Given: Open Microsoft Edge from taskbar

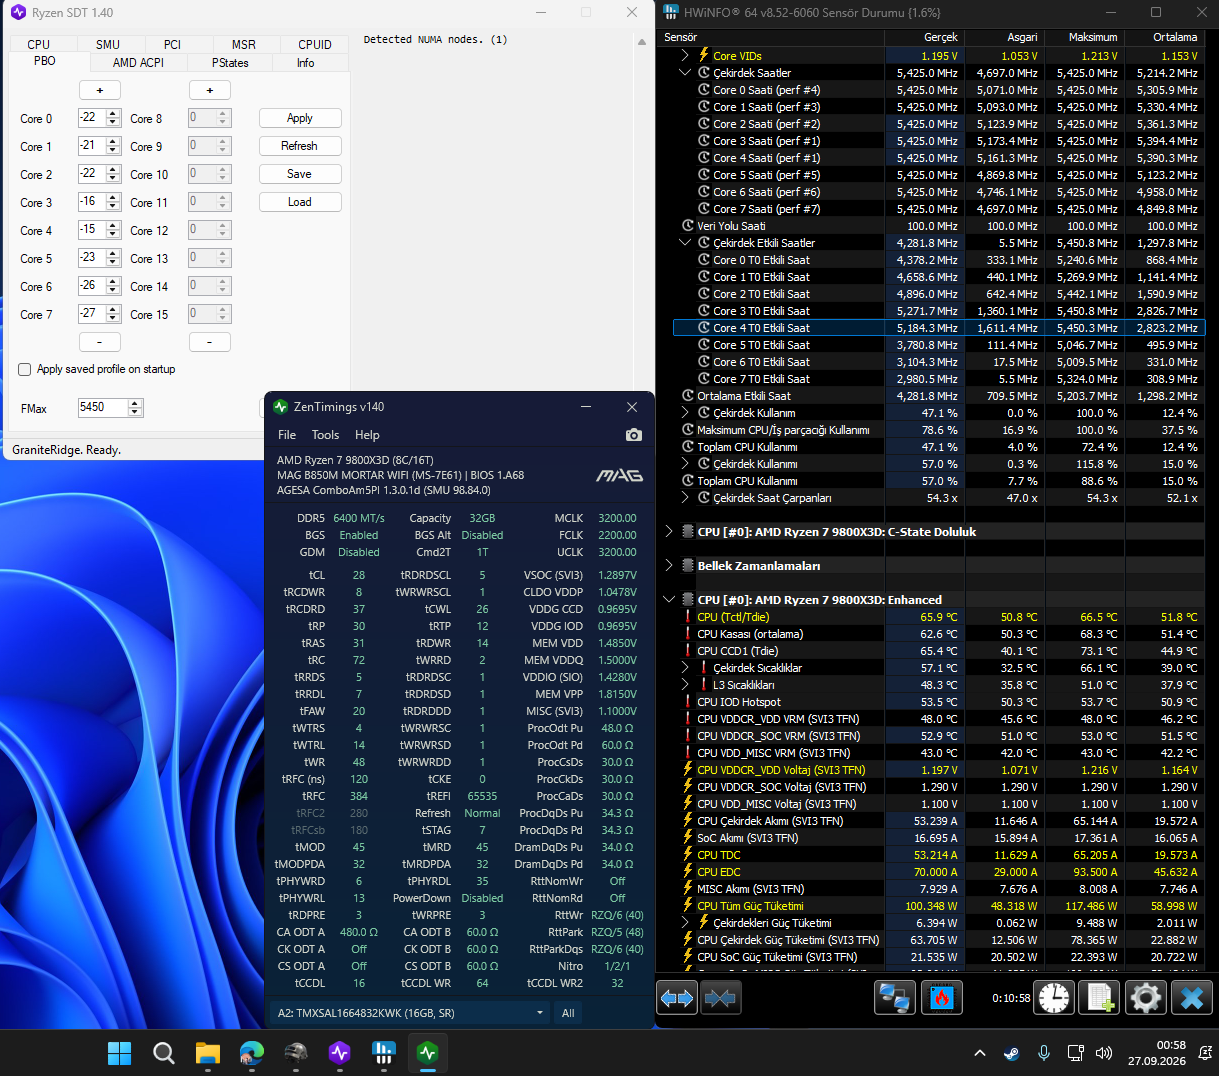Looking at the screenshot, I should point(251,1052).
